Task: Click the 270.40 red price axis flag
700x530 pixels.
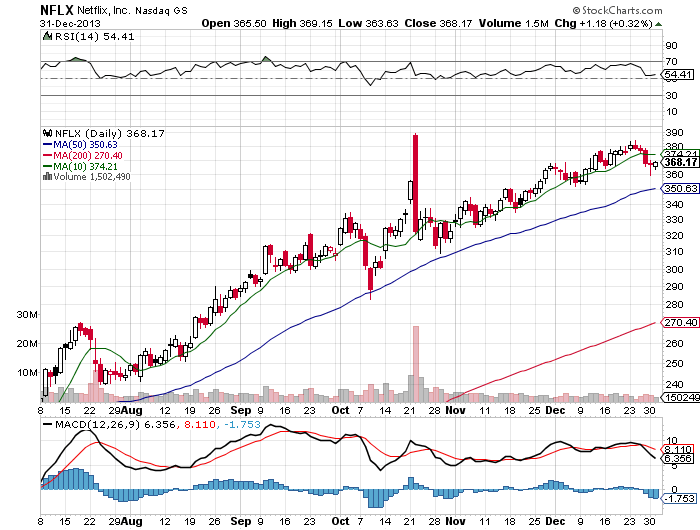Action: pyautogui.click(x=680, y=322)
